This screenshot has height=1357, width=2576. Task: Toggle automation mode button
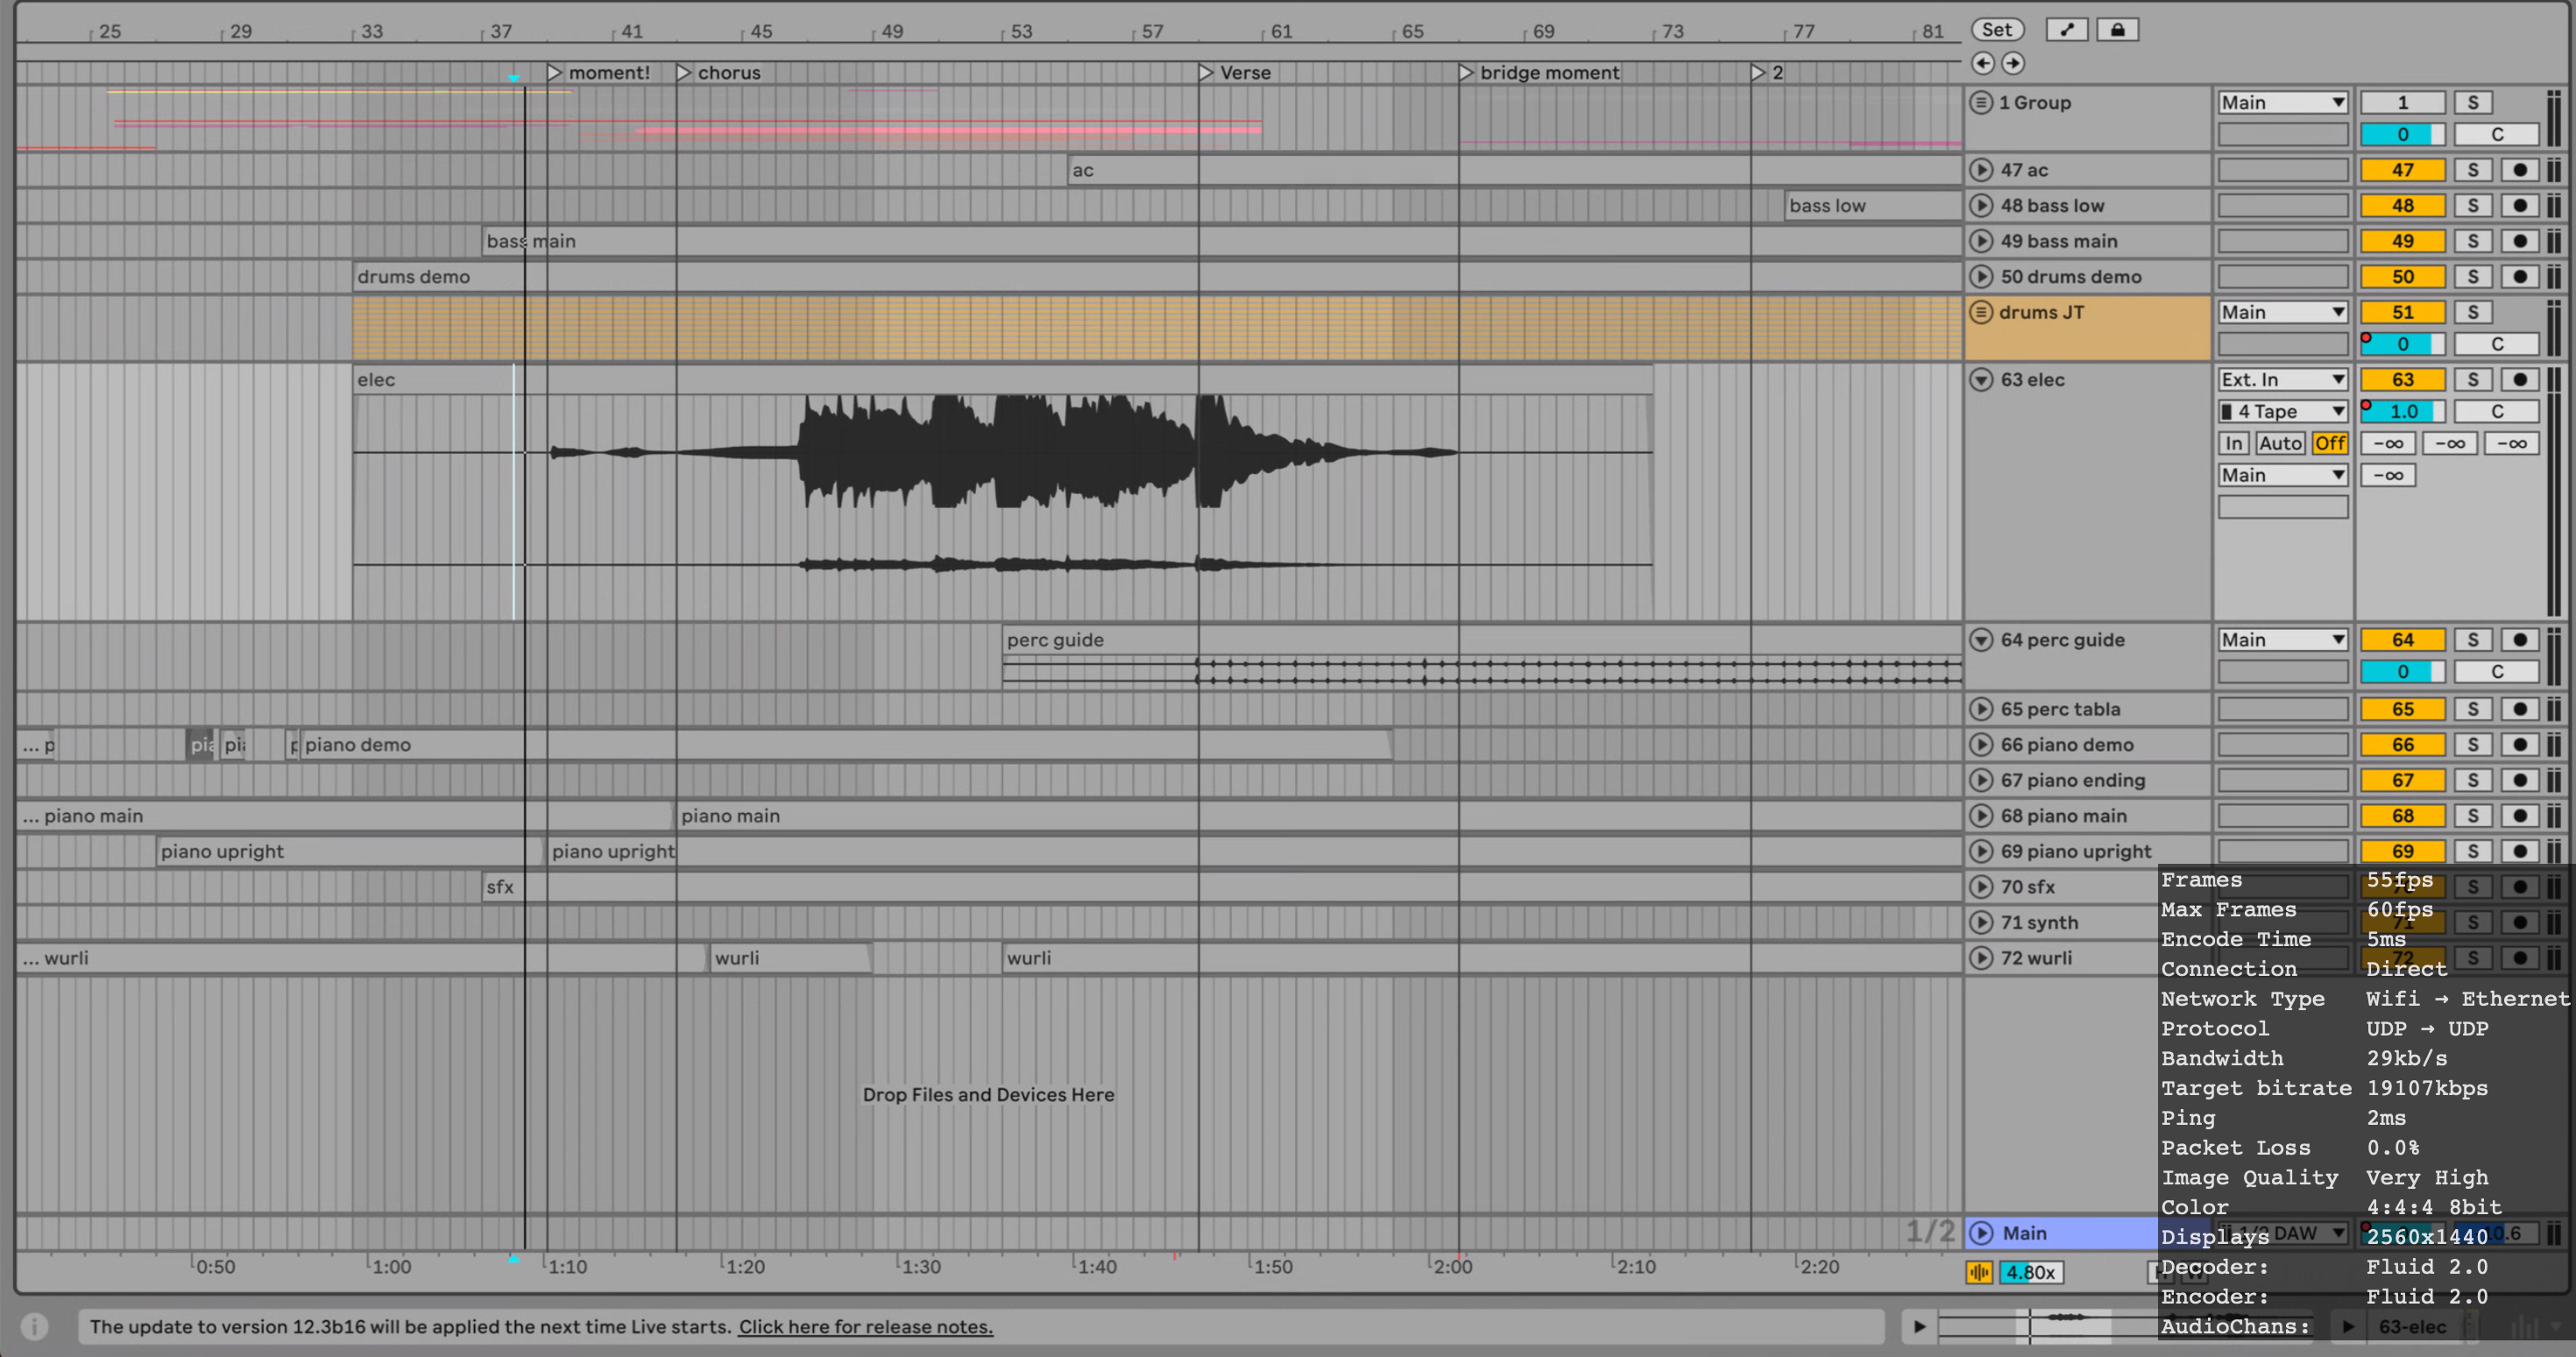click(x=2066, y=30)
